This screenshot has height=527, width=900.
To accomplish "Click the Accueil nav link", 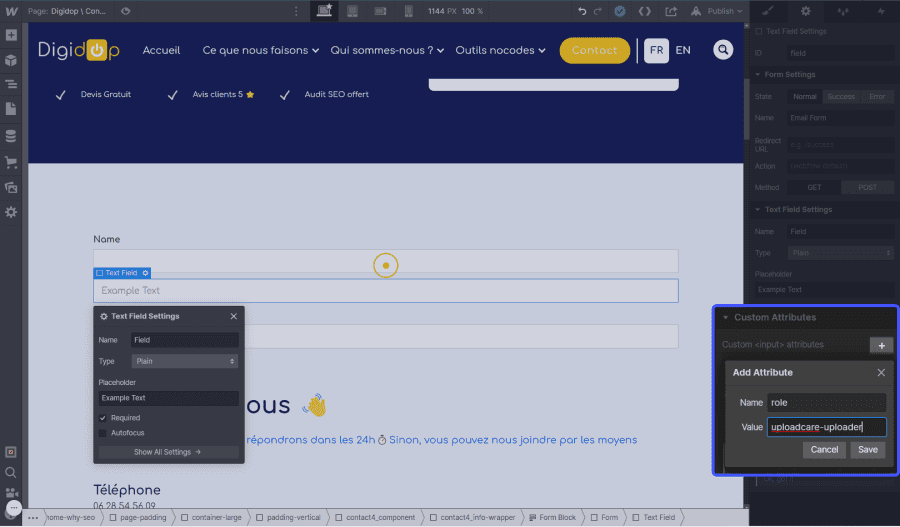I will coord(161,51).
